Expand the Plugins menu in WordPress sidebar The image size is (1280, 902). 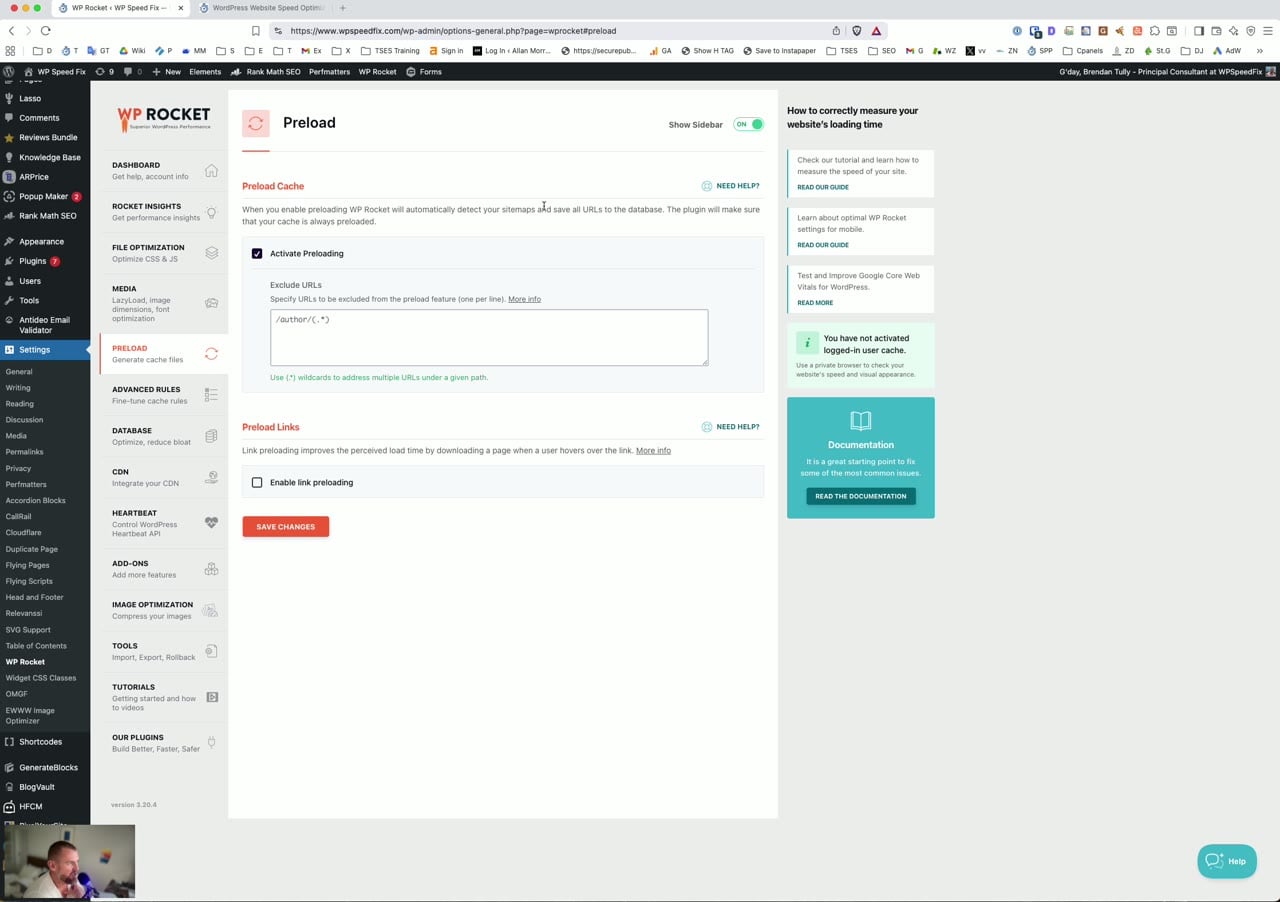pyautogui.click(x=32, y=261)
